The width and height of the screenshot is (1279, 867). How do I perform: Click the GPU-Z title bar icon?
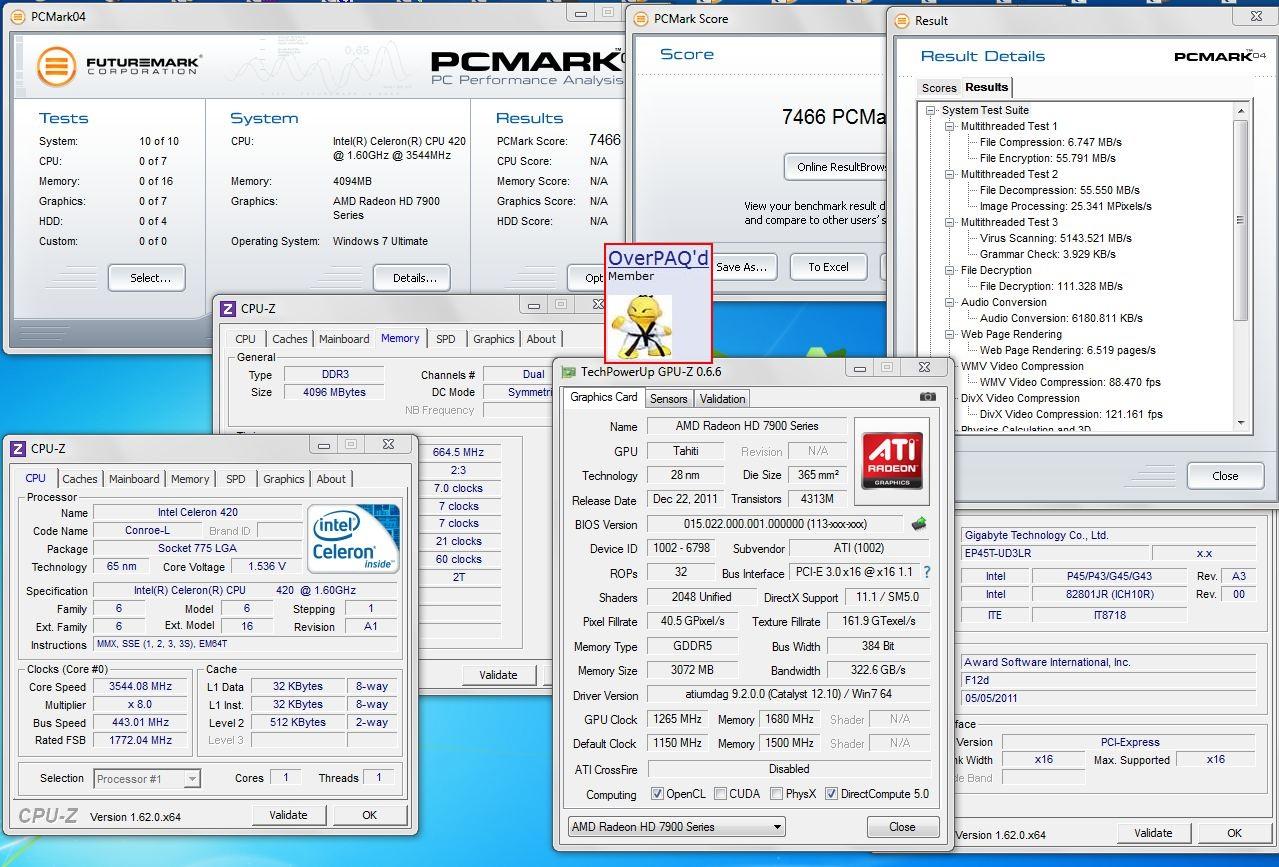(569, 372)
